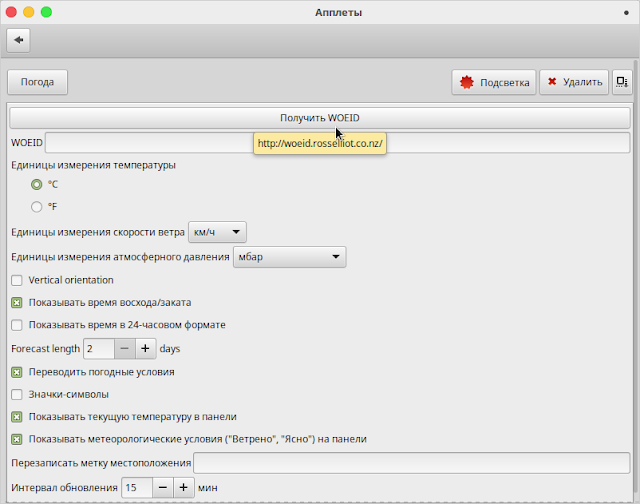Viewport: 640px width, 504px height.
Task: Click the Получить WOEID button
Action: 320,118
